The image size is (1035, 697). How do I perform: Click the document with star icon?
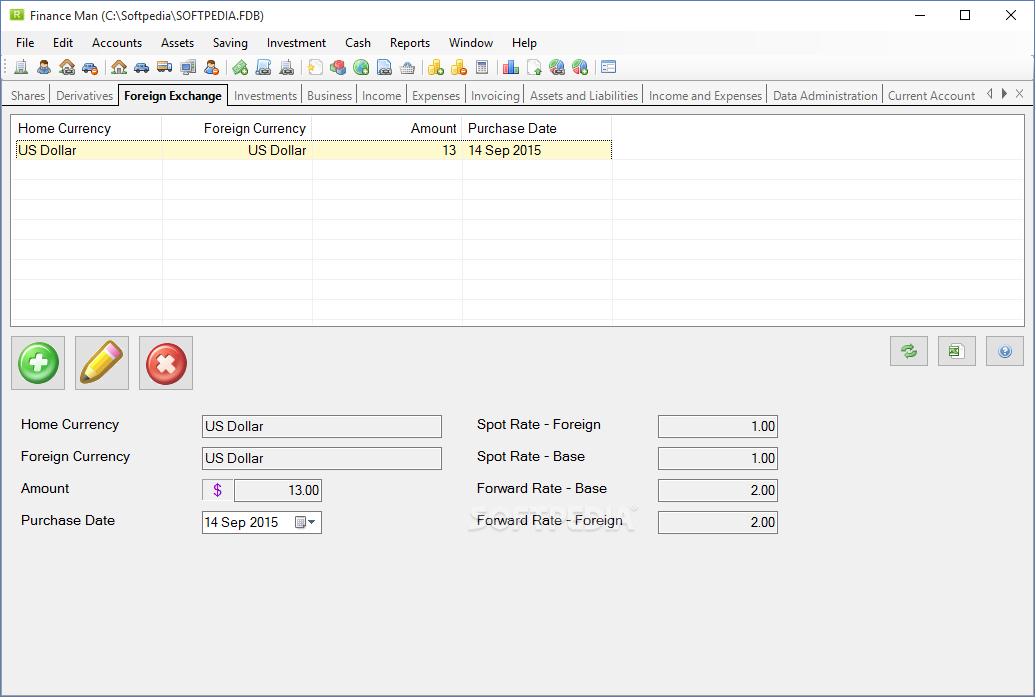click(316, 67)
